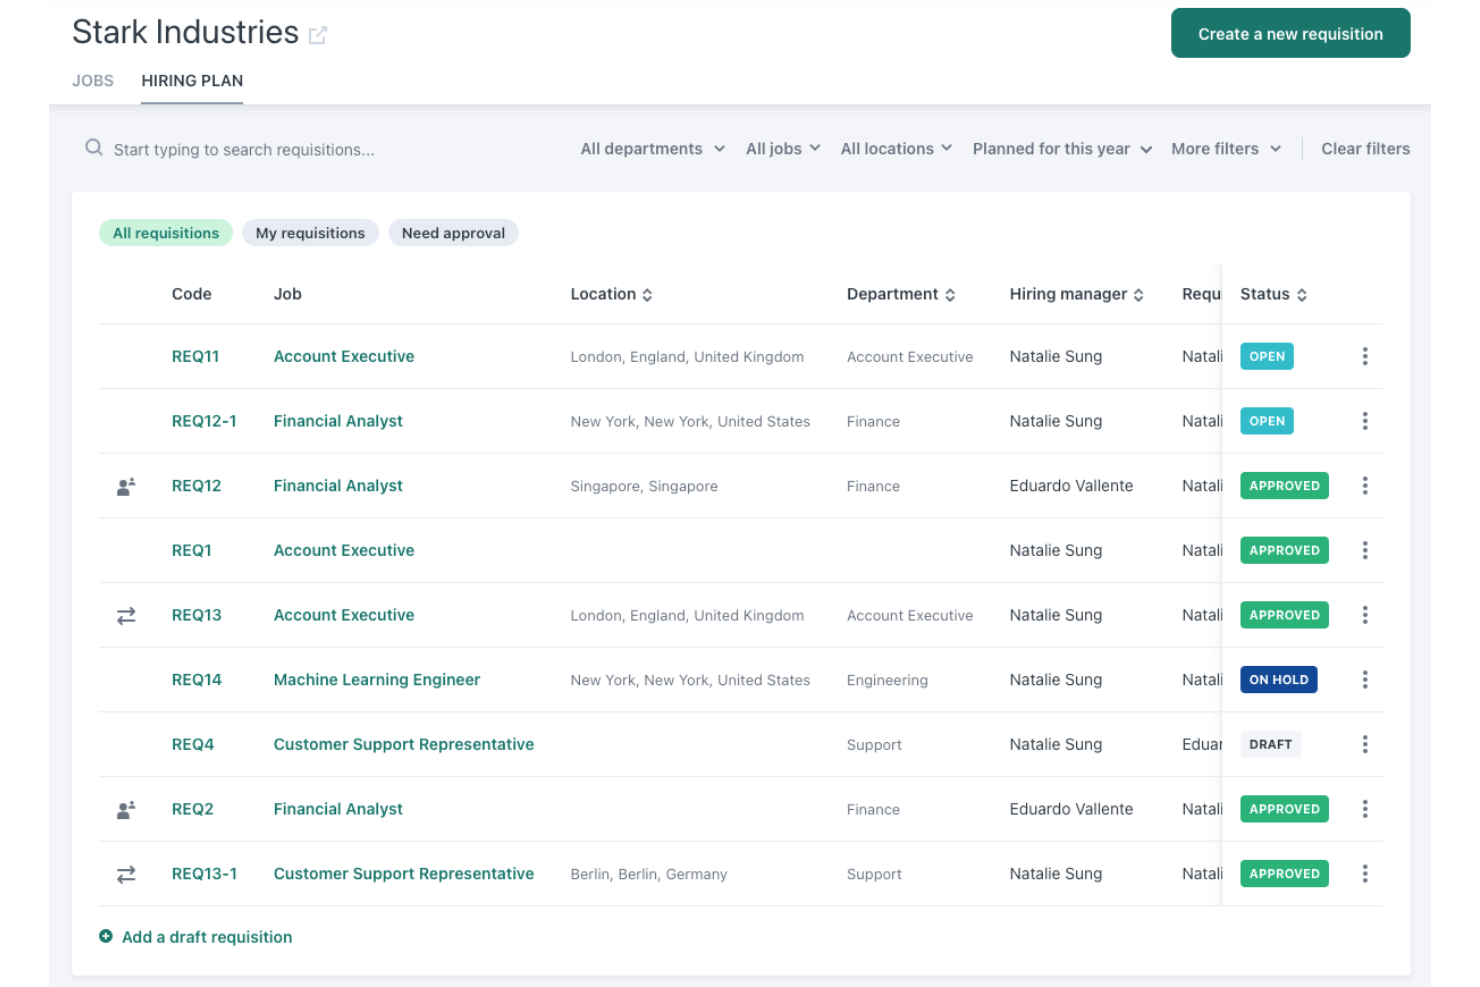This screenshot has height=987, width=1480.
Task: Open the three-dot menu for REQ12
Action: [1365, 486]
